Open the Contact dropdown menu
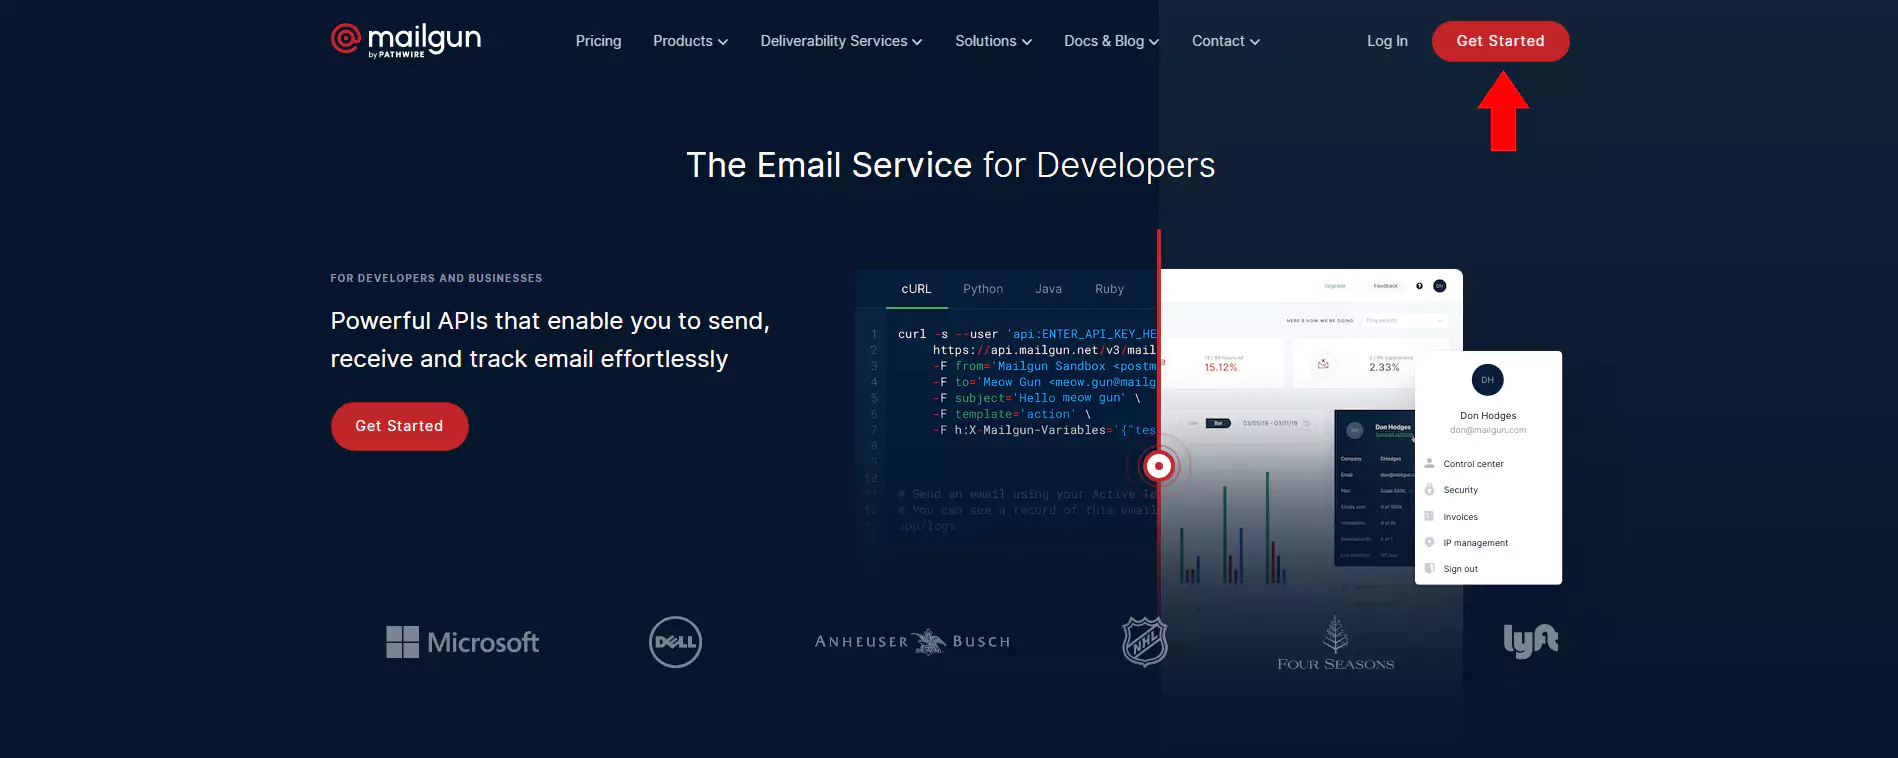 pyautogui.click(x=1226, y=41)
